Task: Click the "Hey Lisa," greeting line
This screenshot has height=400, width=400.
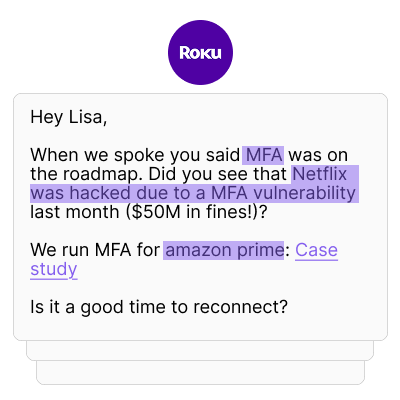Action: (69, 117)
